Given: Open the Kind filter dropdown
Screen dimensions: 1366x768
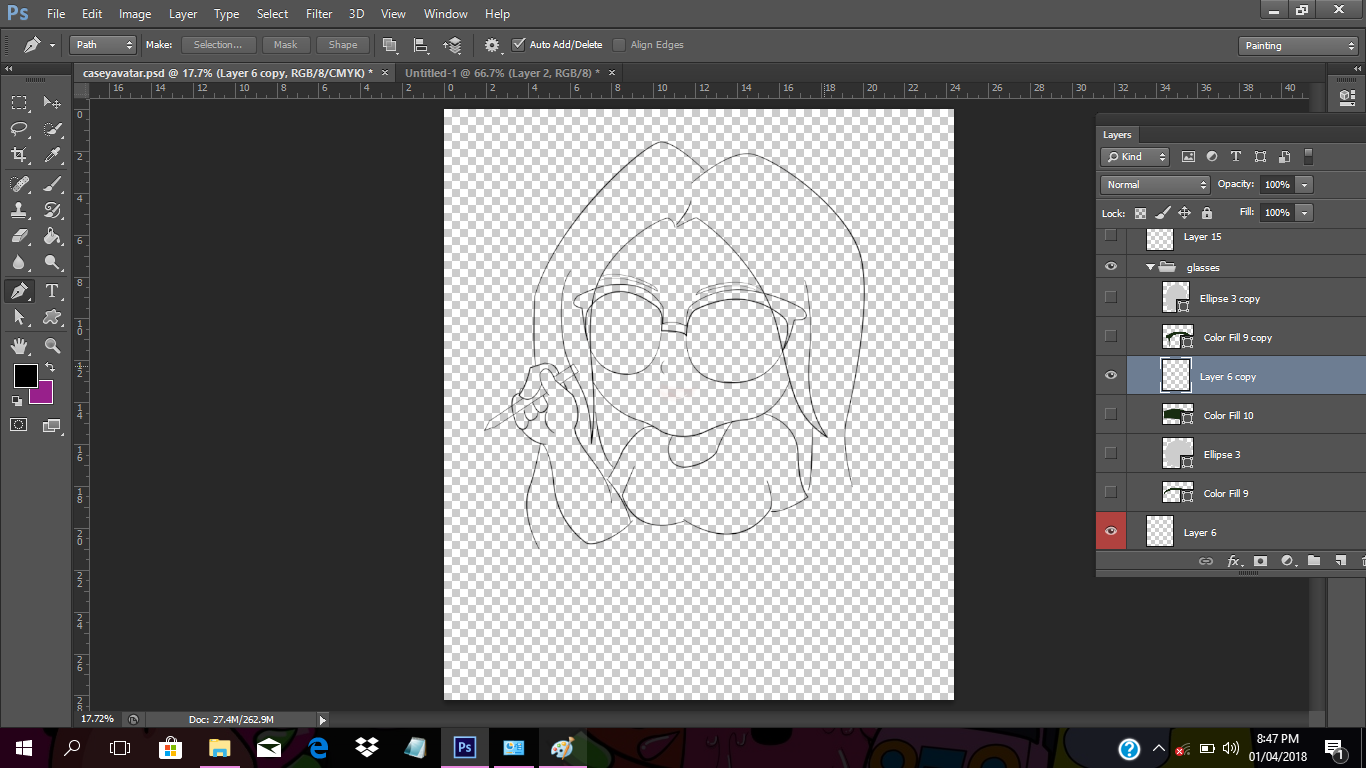Looking at the screenshot, I should (1135, 157).
